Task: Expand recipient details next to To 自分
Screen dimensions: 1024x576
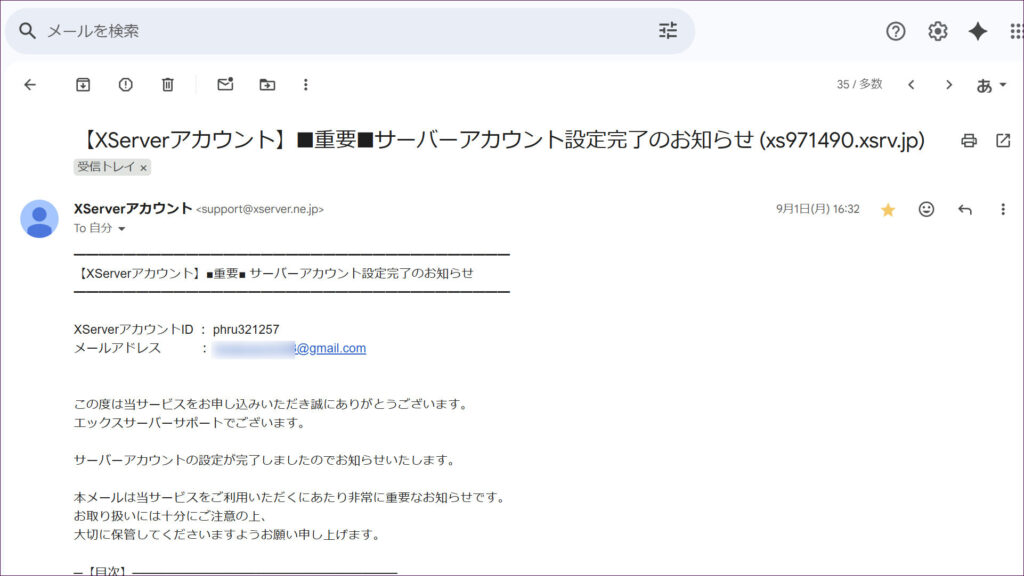Action: click(122, 229)
